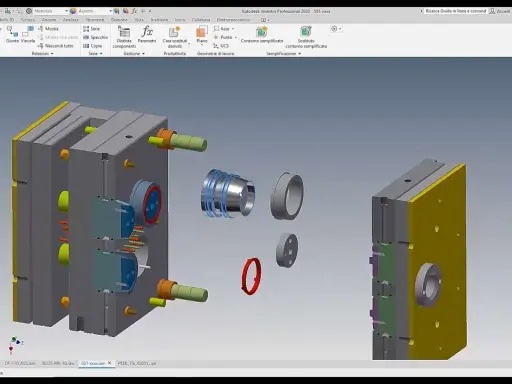Screen dimensions: 512x384
Task: Choose the Specchio mirror tool
Action: click(x=96, y=37)
